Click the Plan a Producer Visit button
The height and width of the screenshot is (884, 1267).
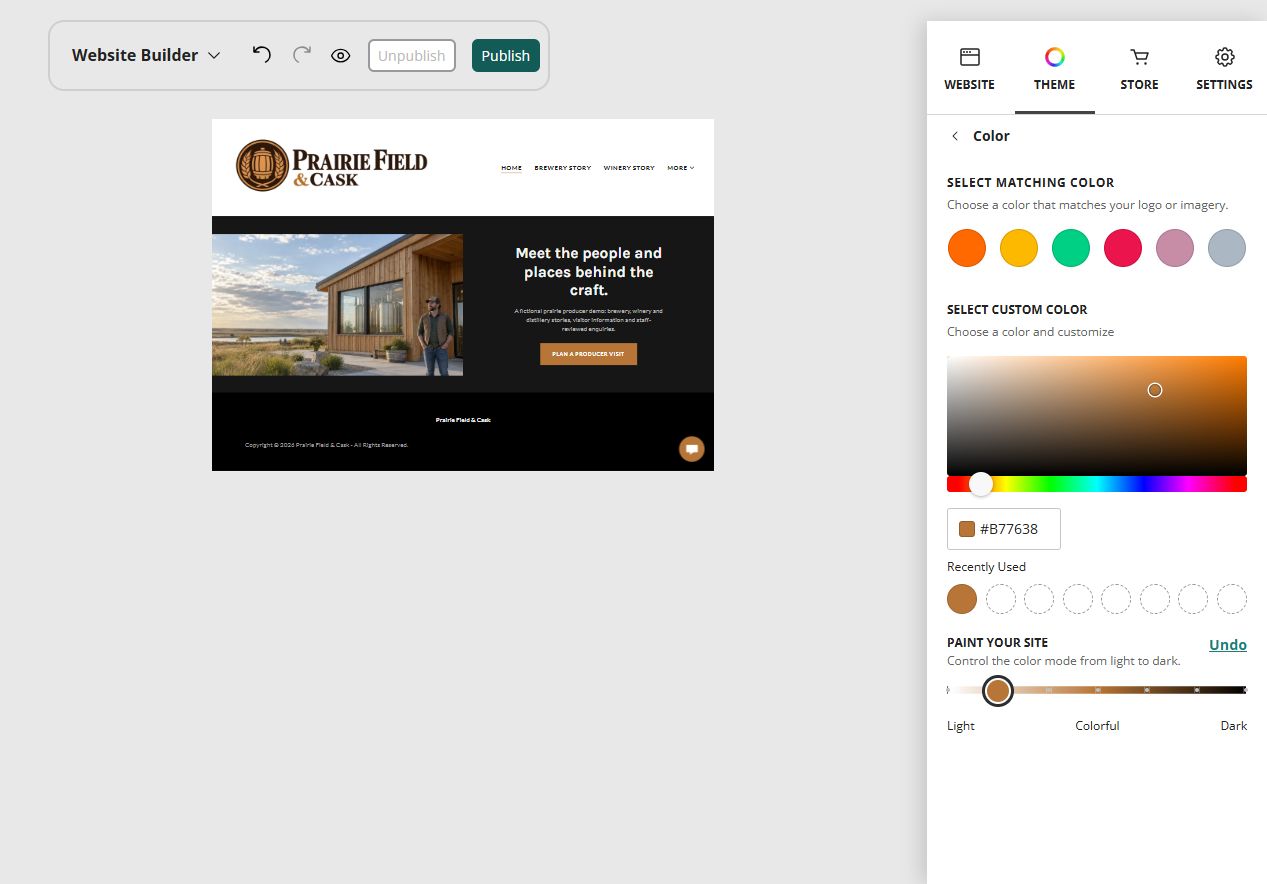[588, 354]
